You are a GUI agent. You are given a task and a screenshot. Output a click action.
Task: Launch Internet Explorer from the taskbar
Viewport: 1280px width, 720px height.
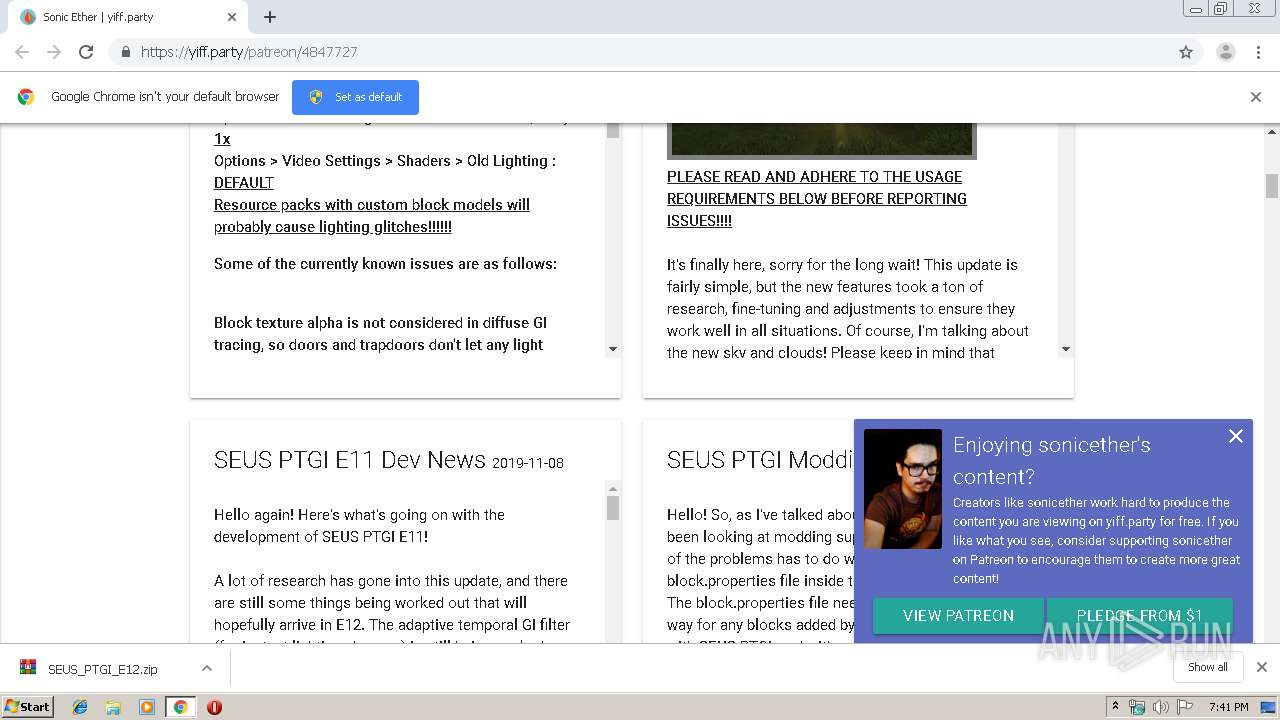[80, 707]
